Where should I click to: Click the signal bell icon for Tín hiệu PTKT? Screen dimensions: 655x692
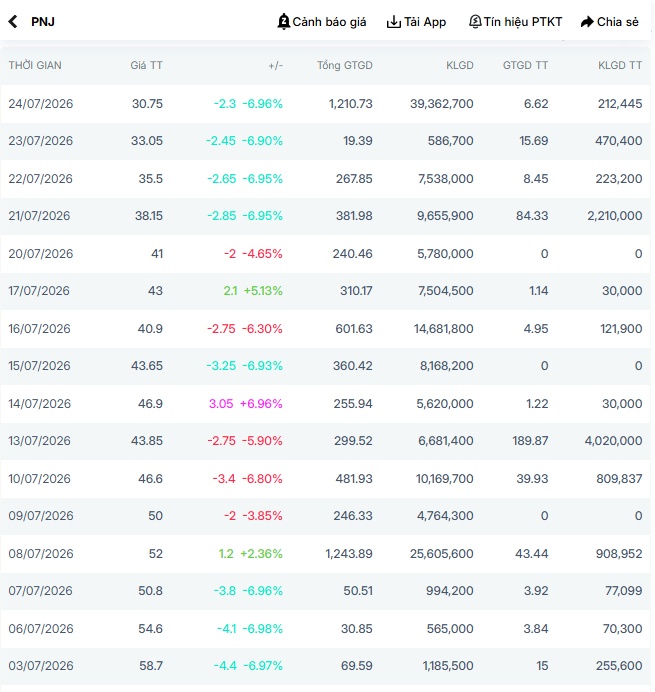pos(475,22)
